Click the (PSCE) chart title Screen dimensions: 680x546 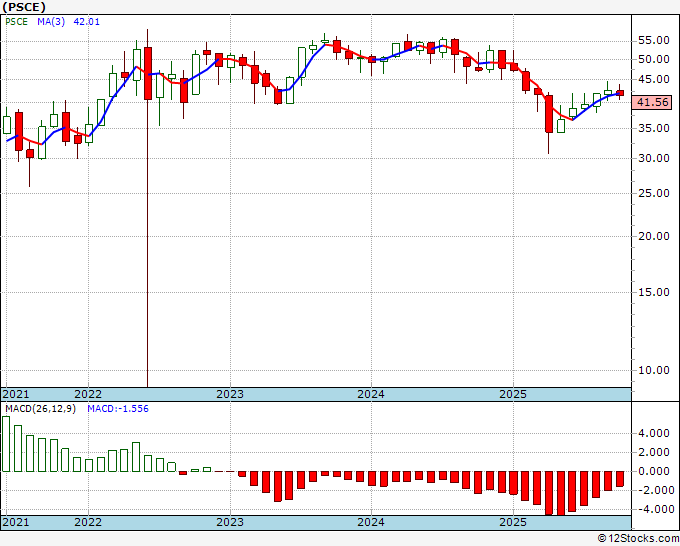[24, 7]
